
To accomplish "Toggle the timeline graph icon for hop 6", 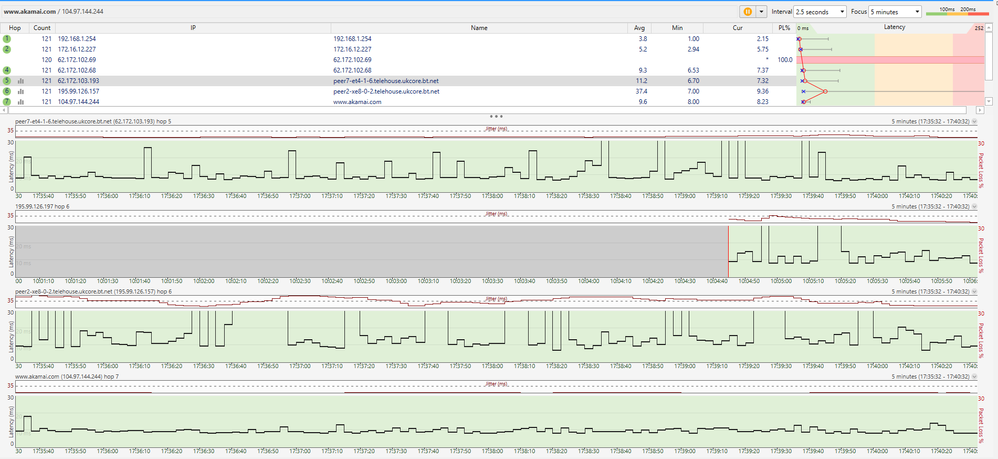I will (x=20, y=92).
